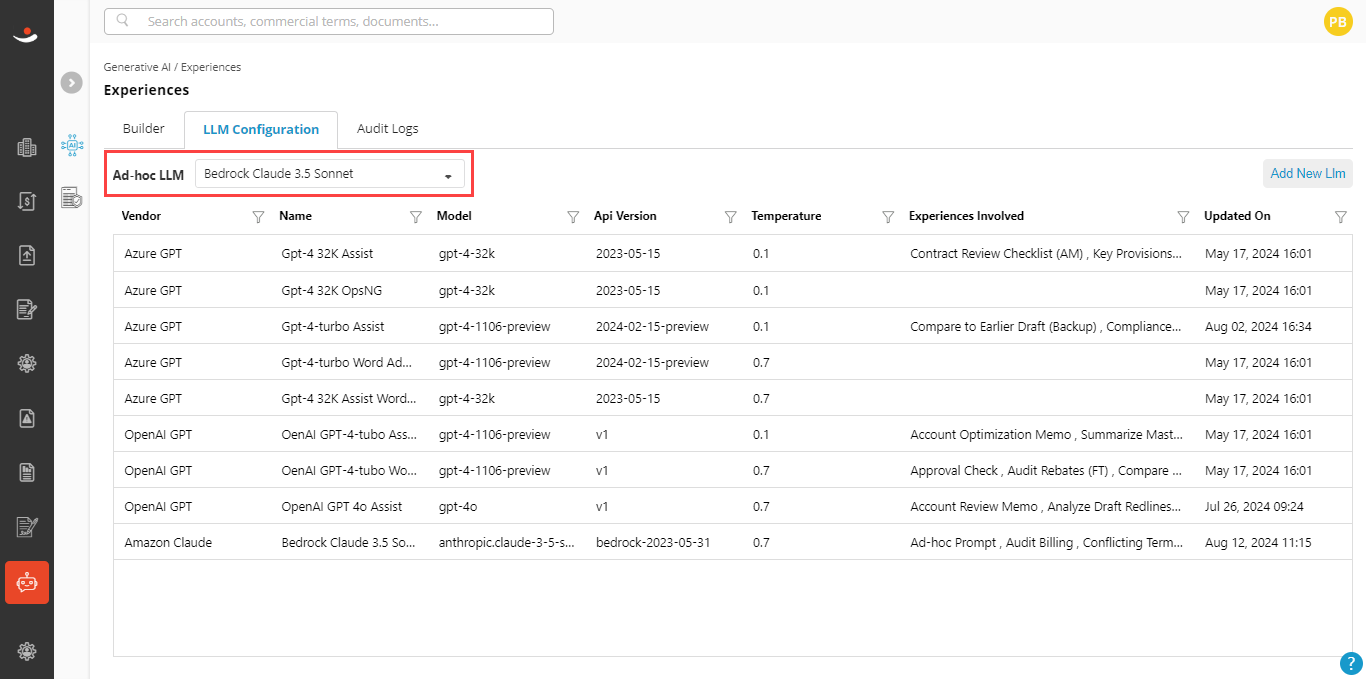Select the checklist document icon below AI icon
The image size is (1366, 679).
point(72,197)
